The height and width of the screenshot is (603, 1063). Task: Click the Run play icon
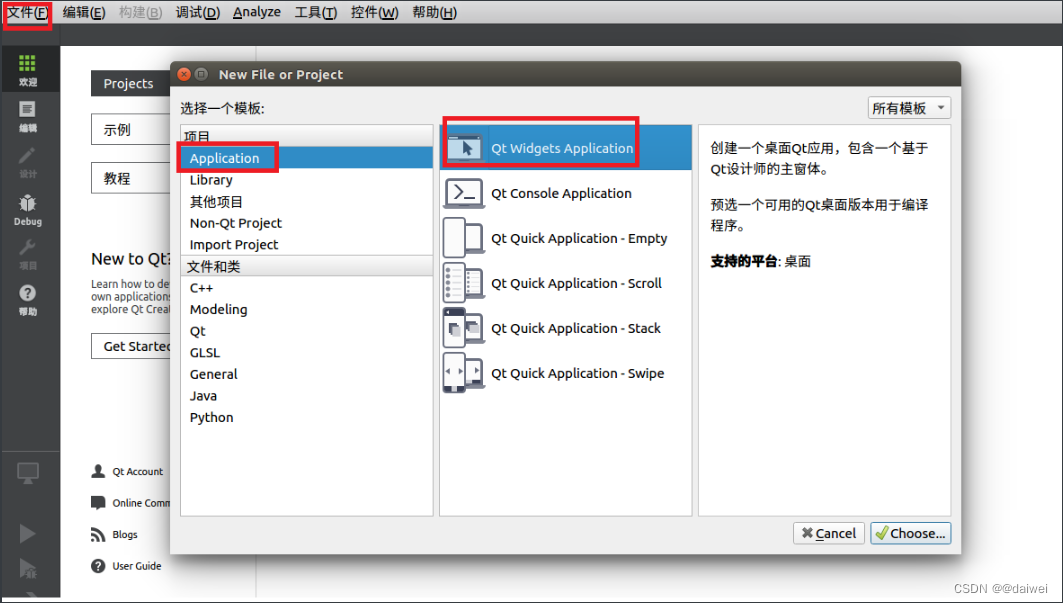pyautogui.click(x=27, y=534)
